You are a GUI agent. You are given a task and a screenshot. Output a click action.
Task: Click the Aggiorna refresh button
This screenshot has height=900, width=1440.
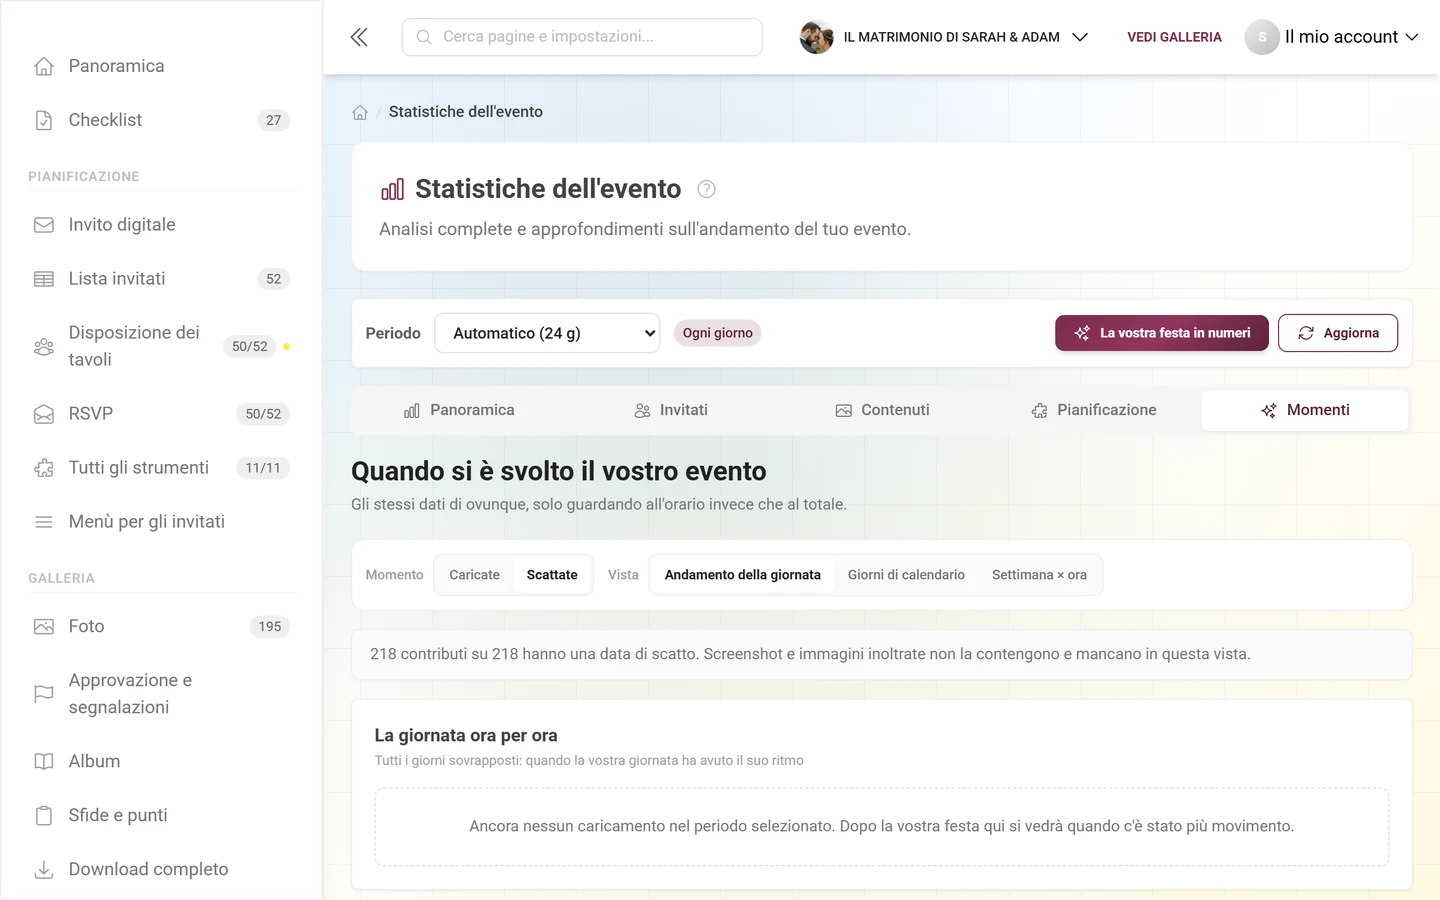tap(1338, 333)
